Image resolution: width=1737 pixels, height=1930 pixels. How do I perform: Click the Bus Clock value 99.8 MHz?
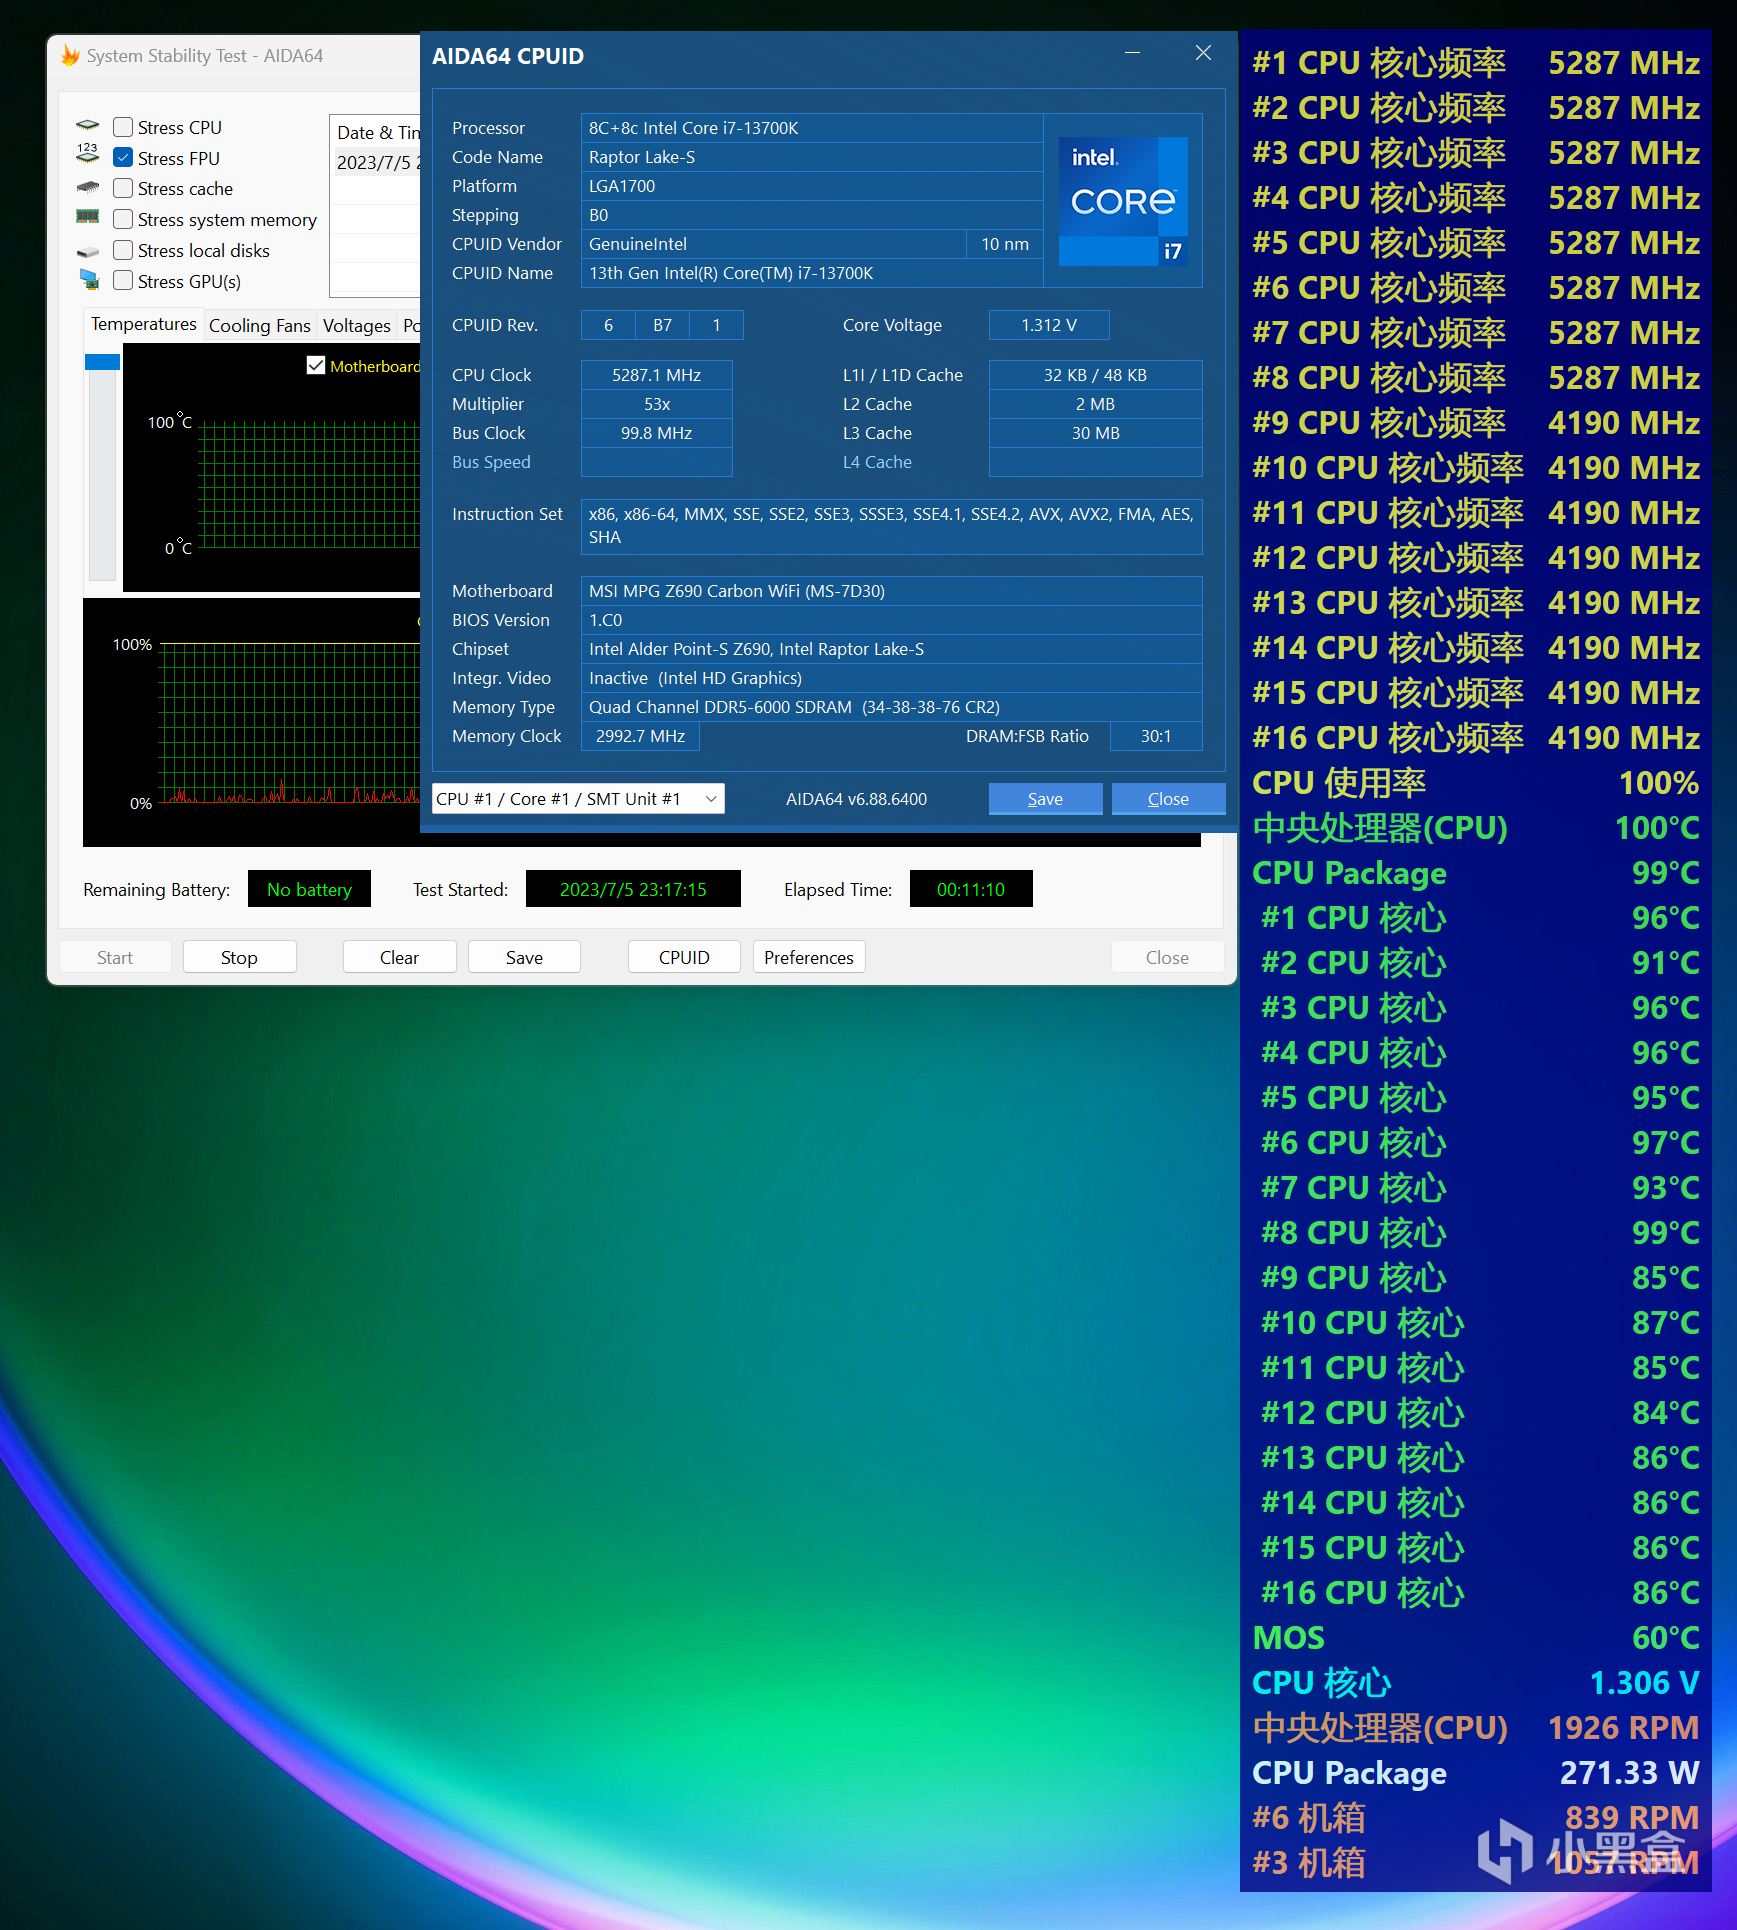pos(657,433)
